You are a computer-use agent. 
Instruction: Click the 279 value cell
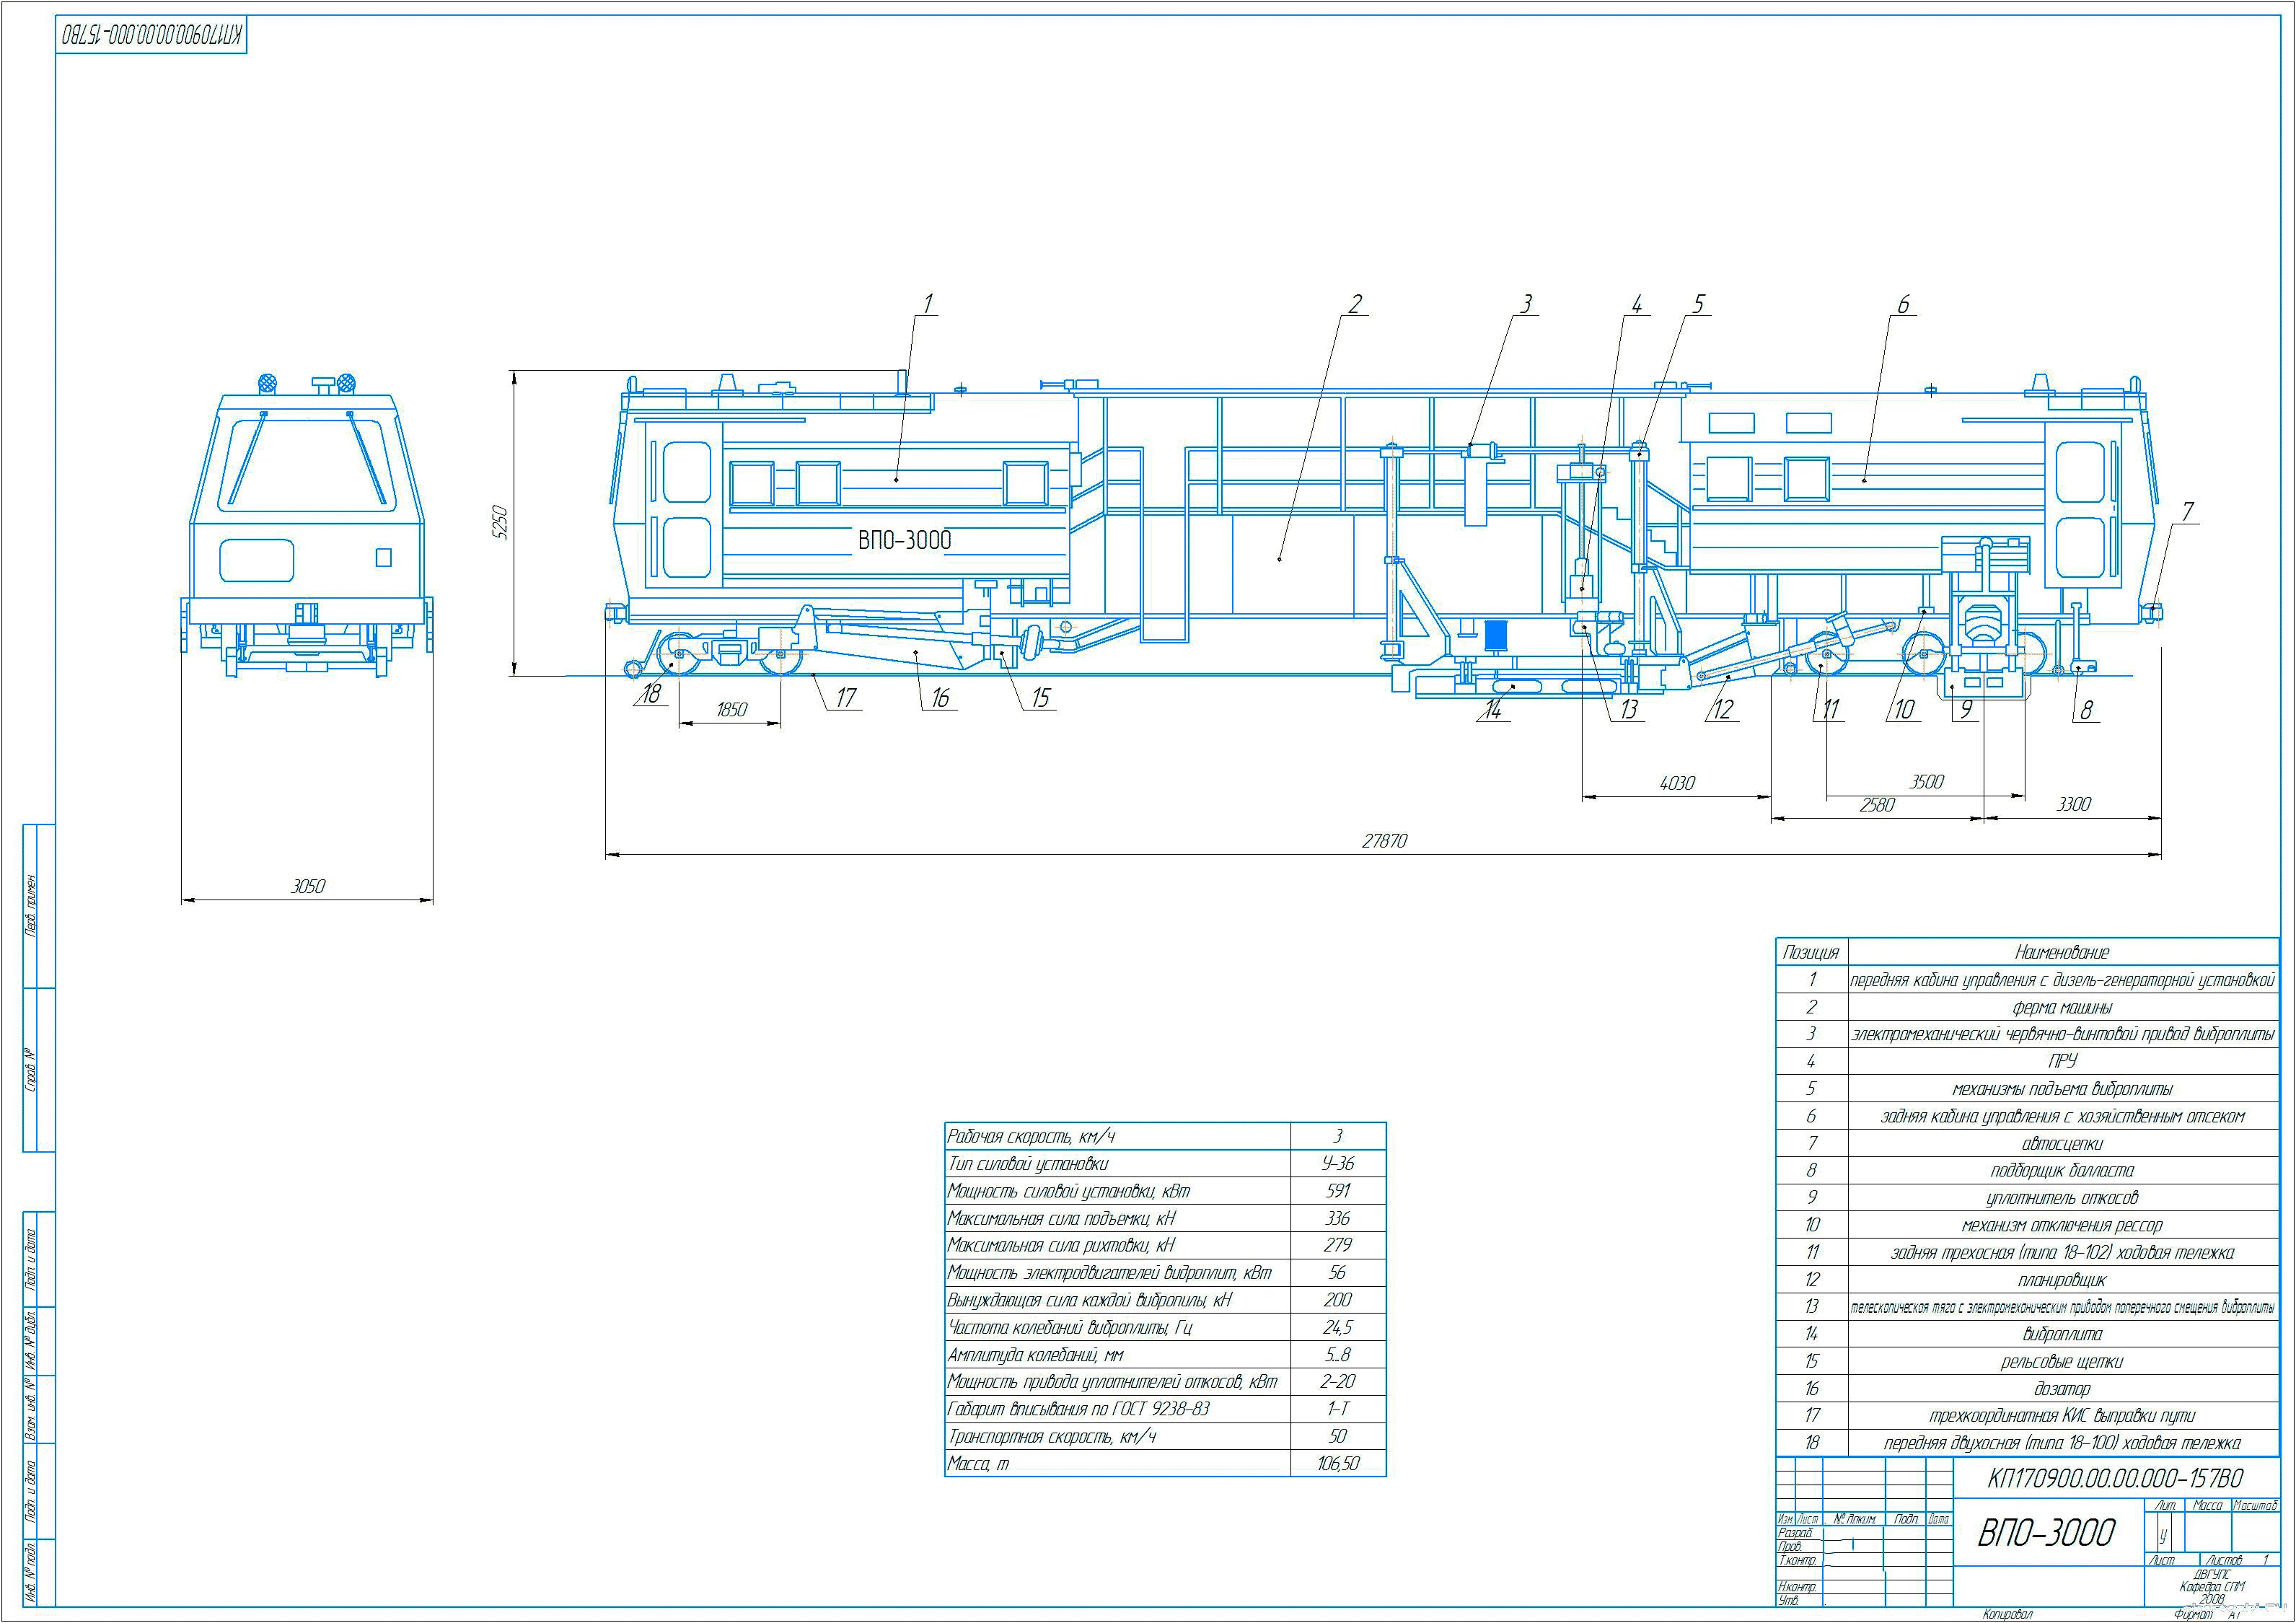pos(1338,1245)
